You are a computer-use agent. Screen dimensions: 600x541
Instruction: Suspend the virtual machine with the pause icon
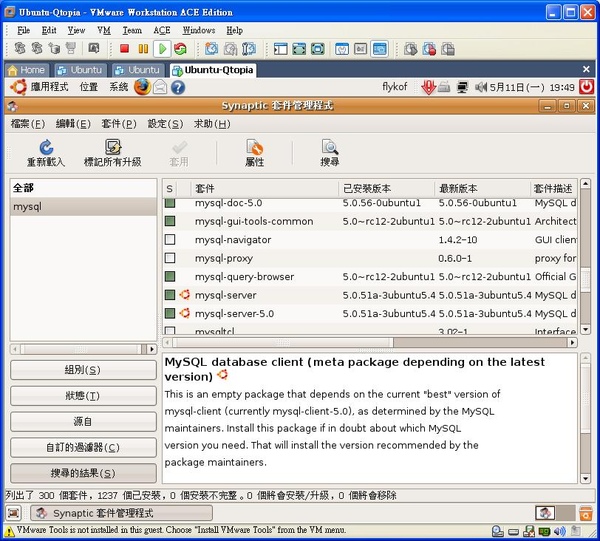[143, 49]
